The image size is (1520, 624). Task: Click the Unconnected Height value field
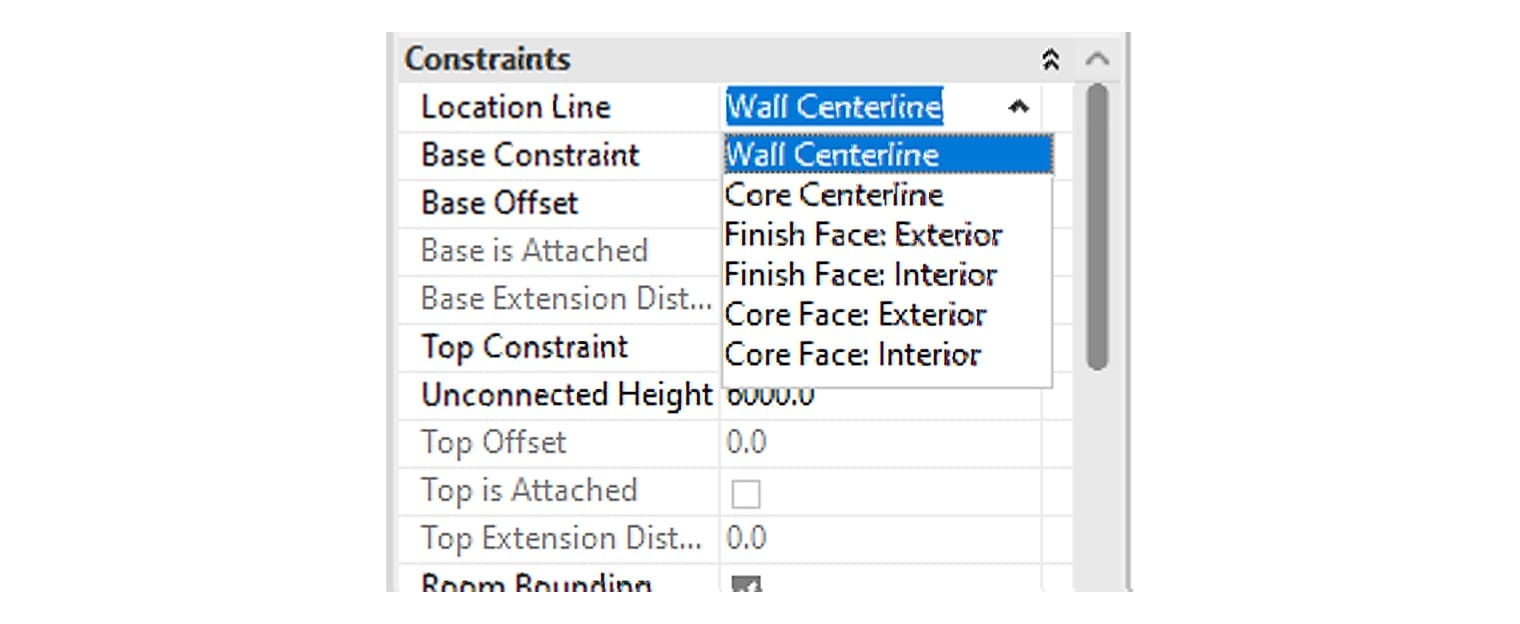tap(880, 396)
